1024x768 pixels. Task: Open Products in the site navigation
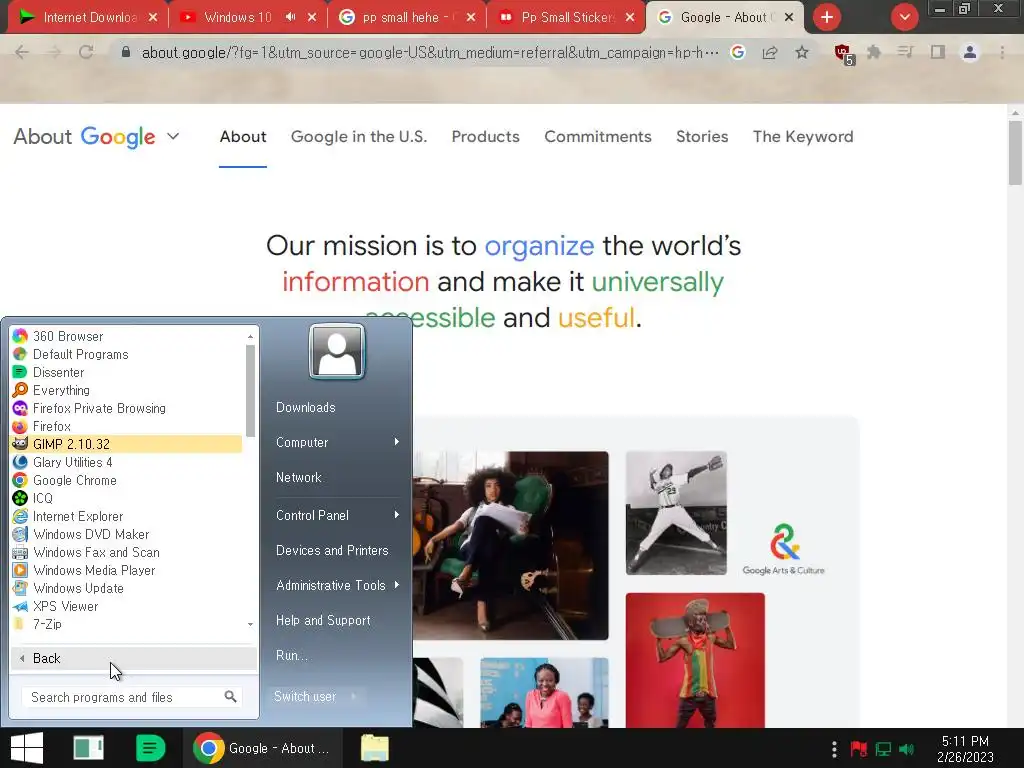click(485, 136)
